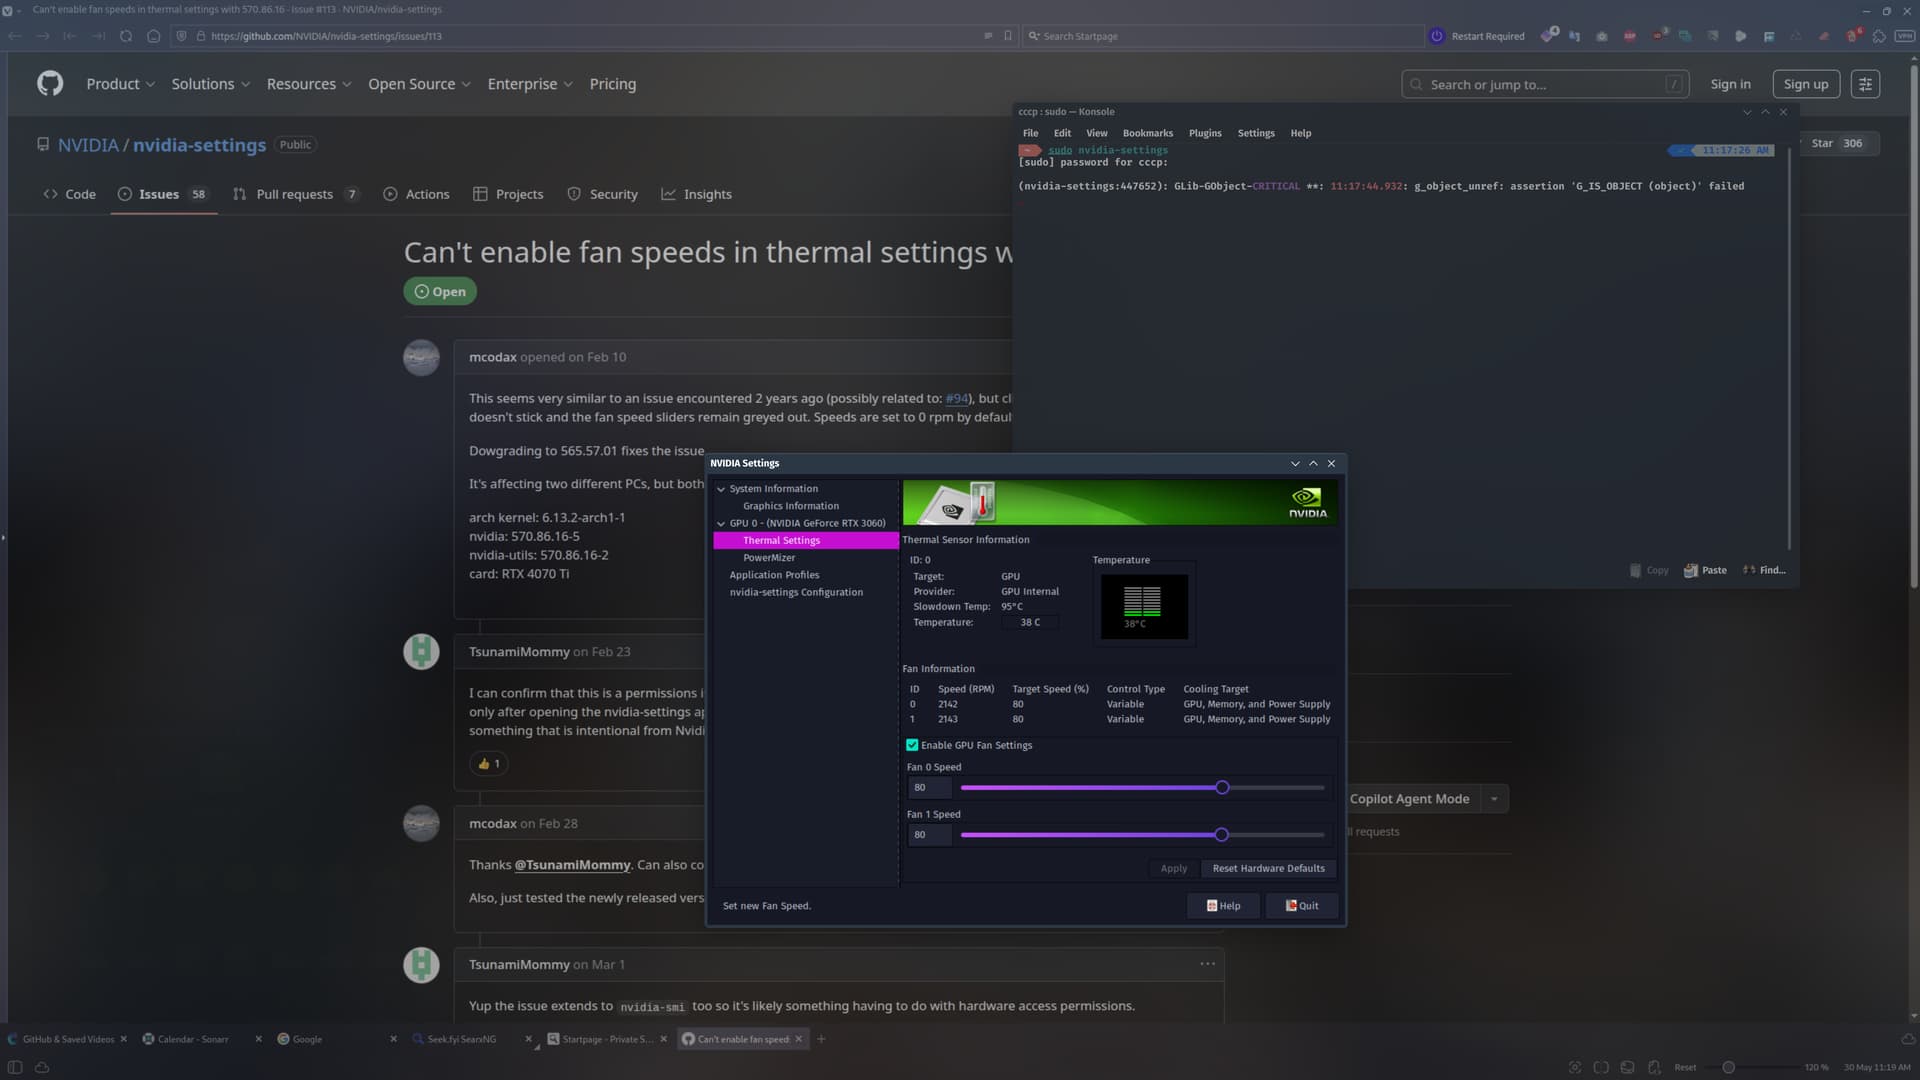The height and width of the screenshot is (1080, 1920).
Task: Click the GitHub search or jump to field
Action: pos(1545,84)
